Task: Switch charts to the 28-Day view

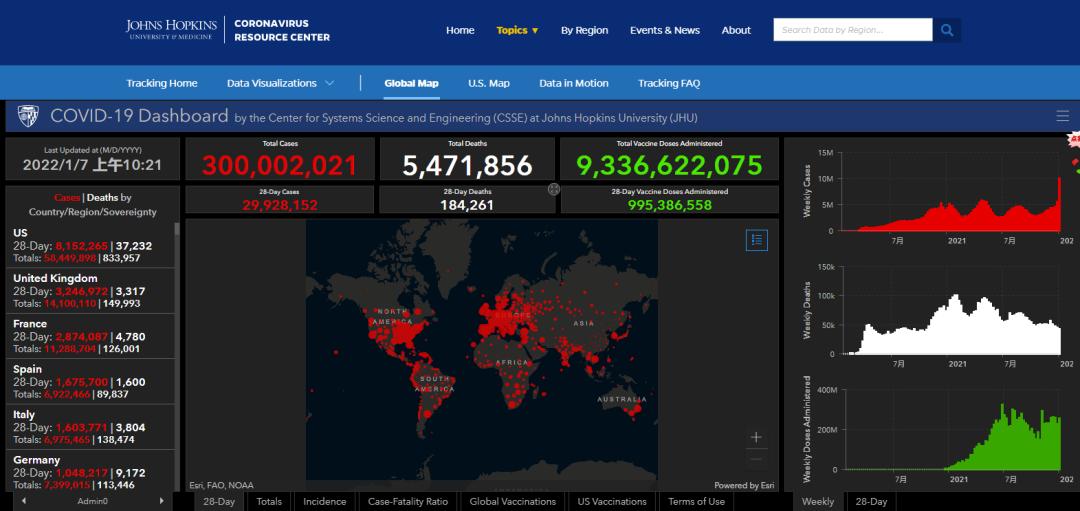Action: tap(871, 501)
